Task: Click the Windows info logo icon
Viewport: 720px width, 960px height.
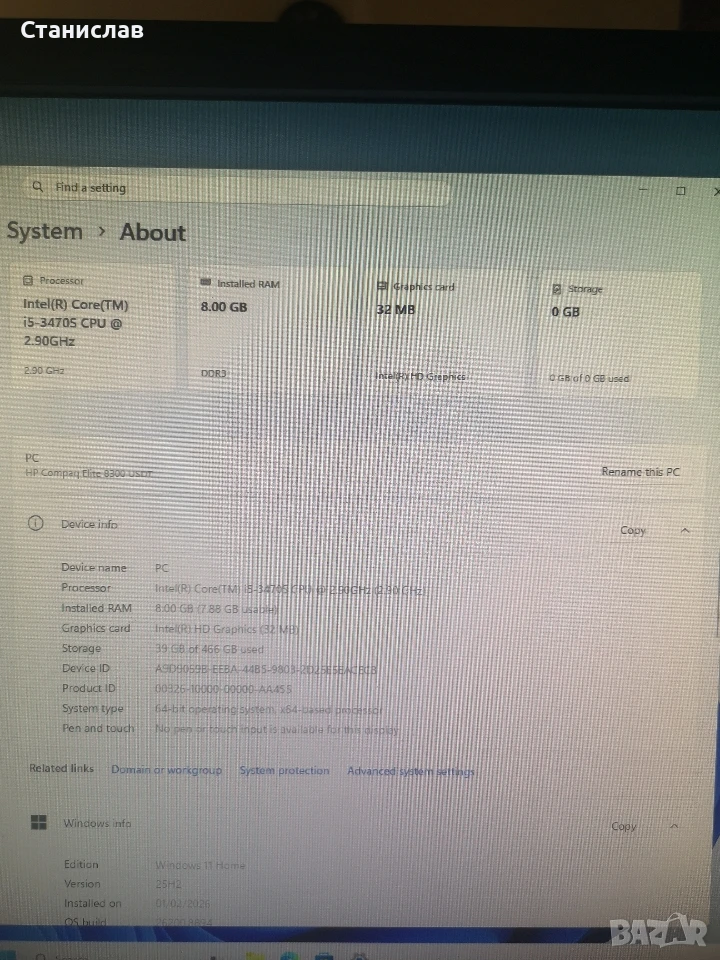Action: (x=39, y=823)
